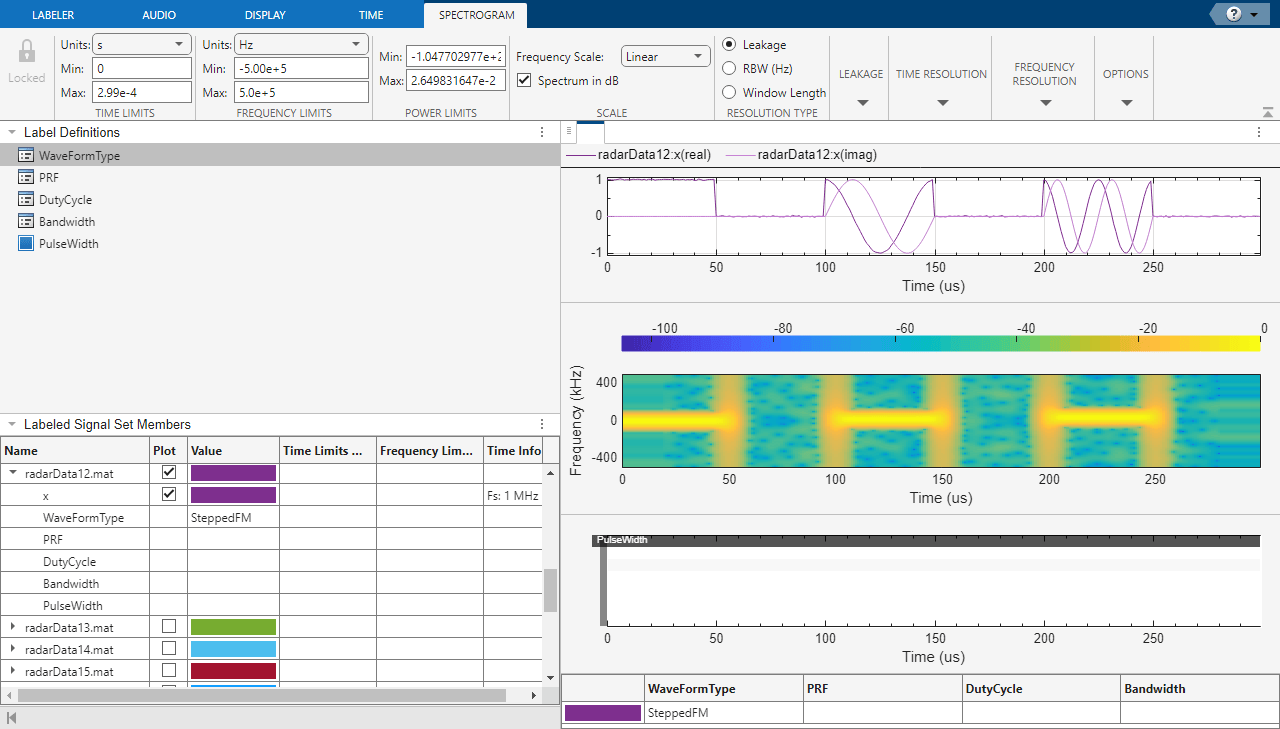Click power limits Min field
Screen dimensions: 1280x729
pyautogui.click(x=456, y=56)
